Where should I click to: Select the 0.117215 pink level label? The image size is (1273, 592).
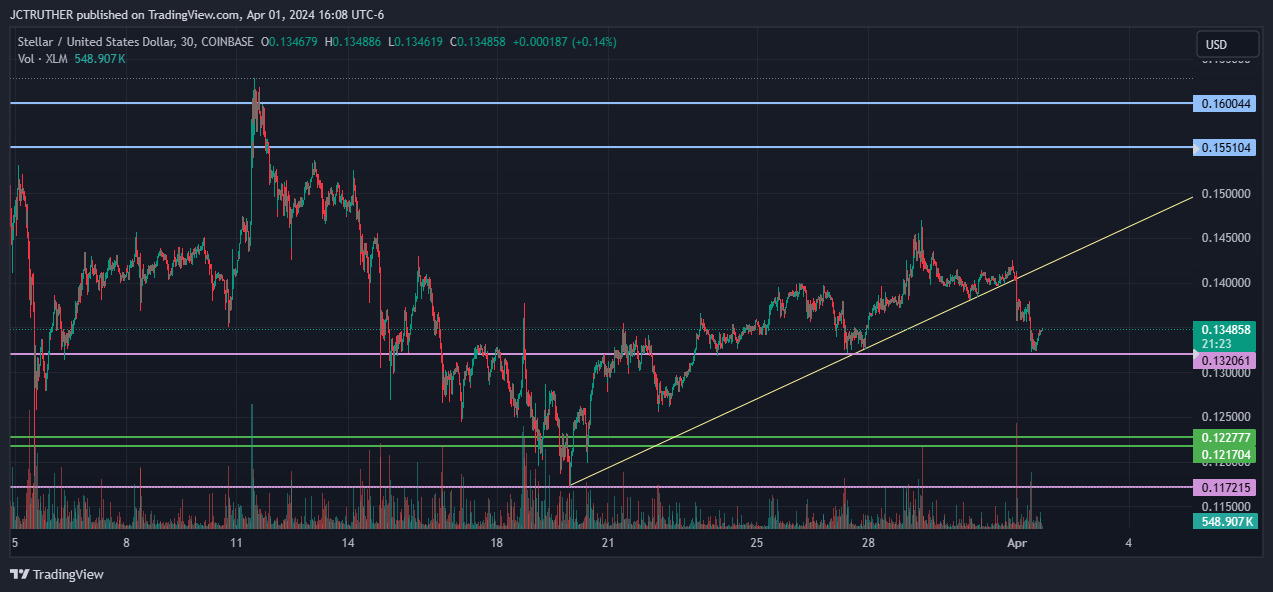(1227, 488)
